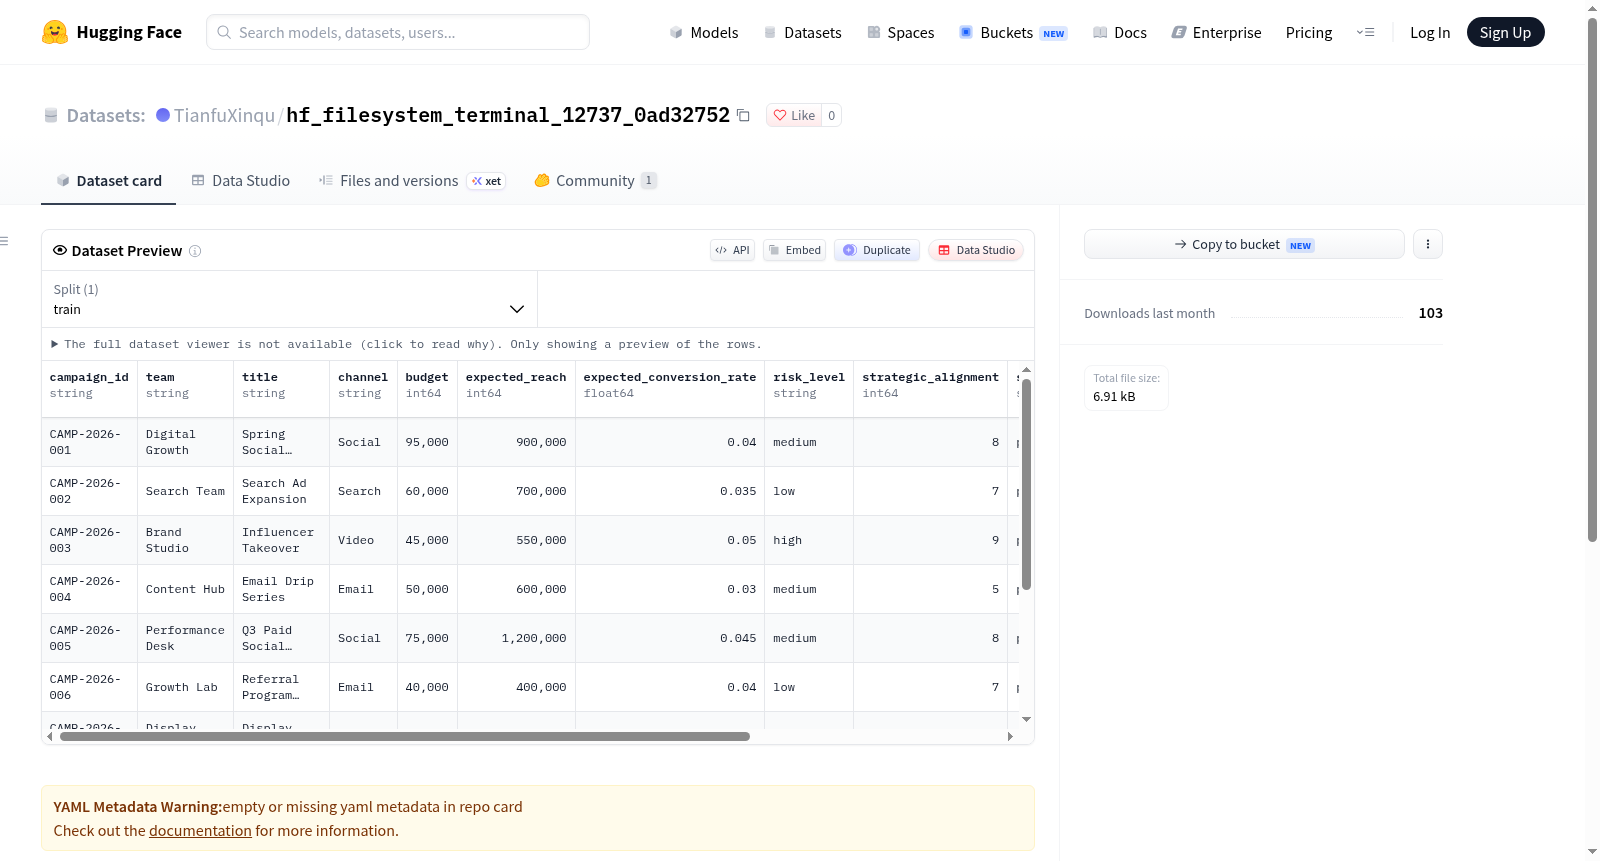Open Docs in the top navigation

point(1120,33)
